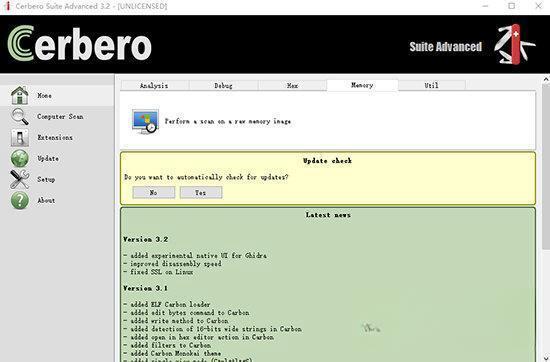
Task: Click the Swiss army knife logo
Action: [x=515, y=45]
